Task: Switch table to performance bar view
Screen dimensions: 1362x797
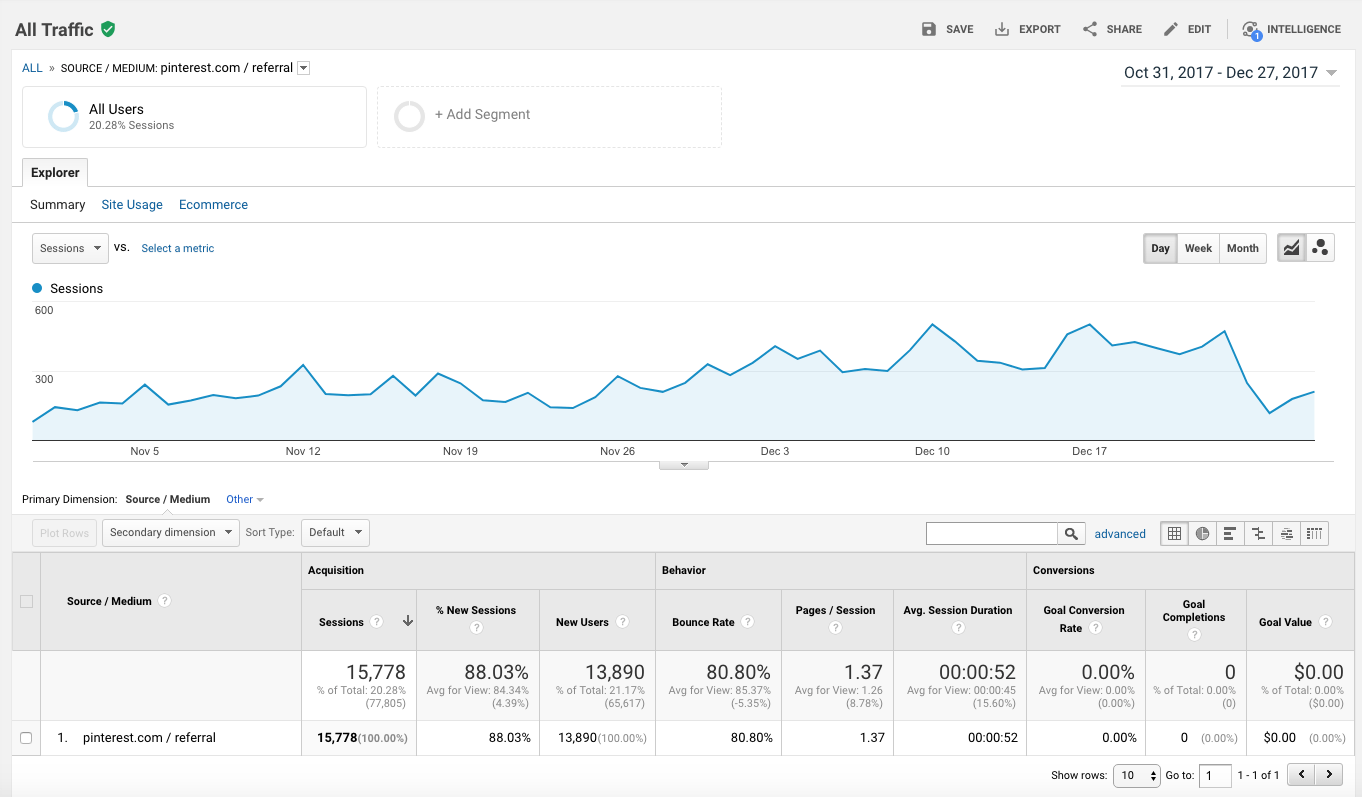Action: coord(1230,534)
